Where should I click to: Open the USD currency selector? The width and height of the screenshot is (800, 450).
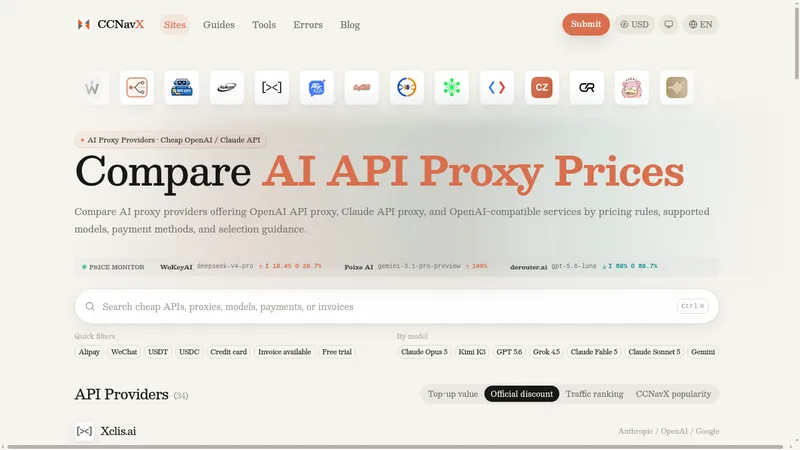point(634,24)
